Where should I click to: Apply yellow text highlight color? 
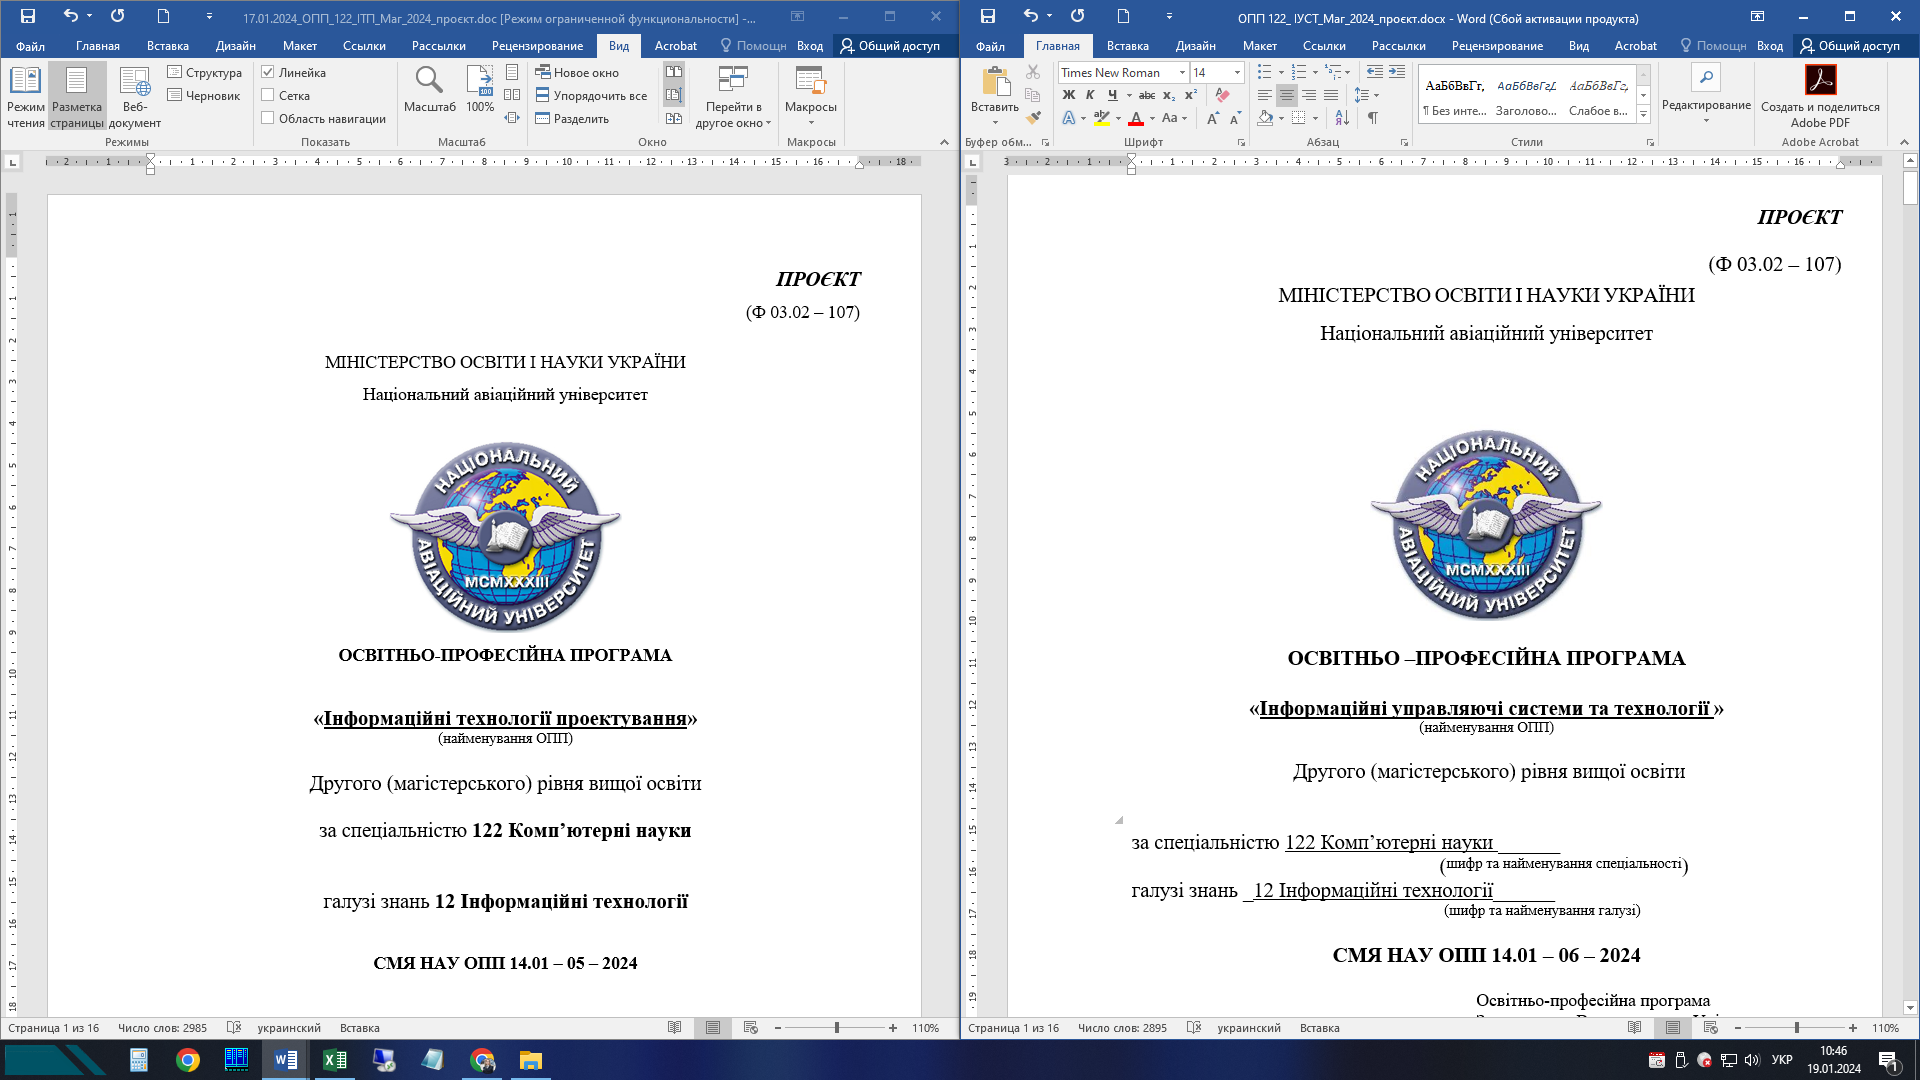tap(1101, 118)
